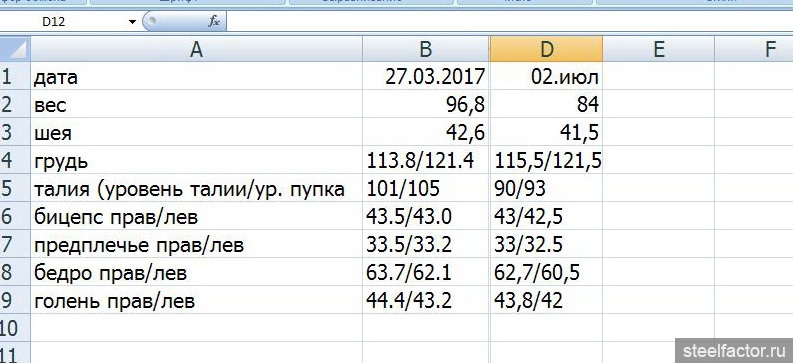
Task: Click cell containing date 27.03.2017
Action: click(x=426, y=77)
